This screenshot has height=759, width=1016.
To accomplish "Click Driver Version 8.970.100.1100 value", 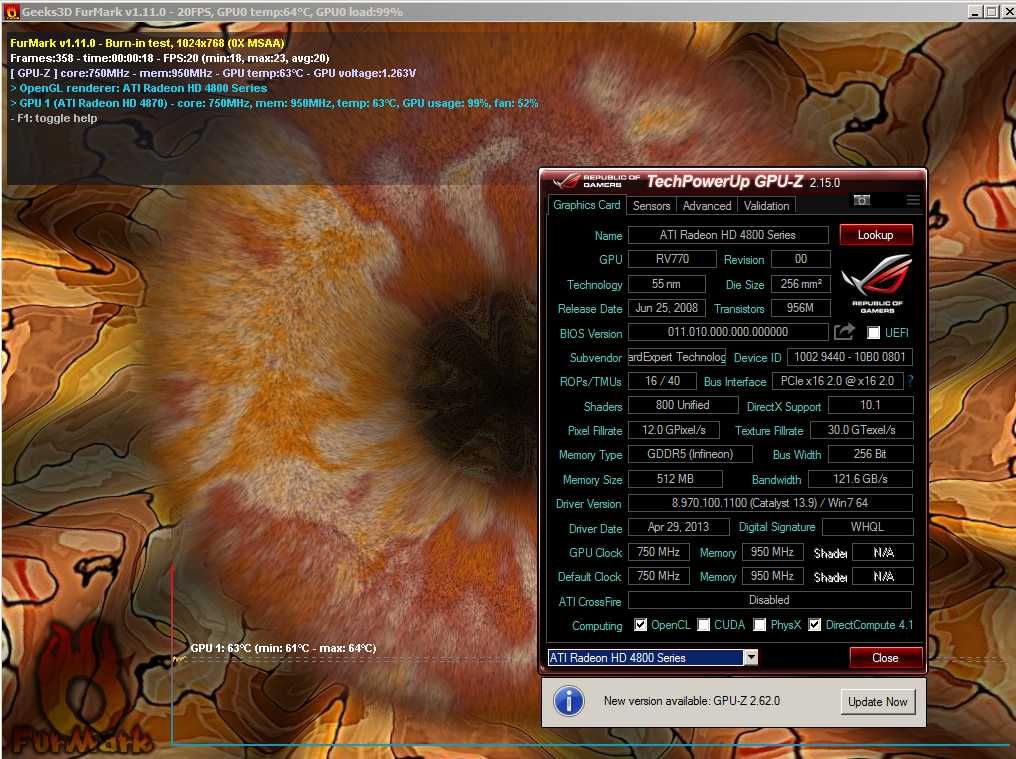I will (x=770, y=503).
